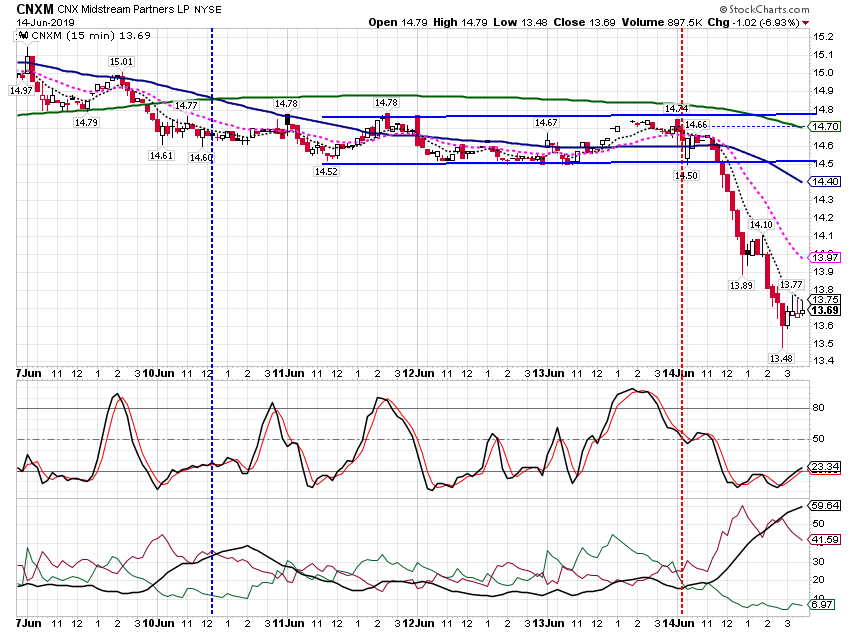This screenshot has height=633, width=850.
Task: Click the red down arrow beside Chg
Action: [806, 23]
